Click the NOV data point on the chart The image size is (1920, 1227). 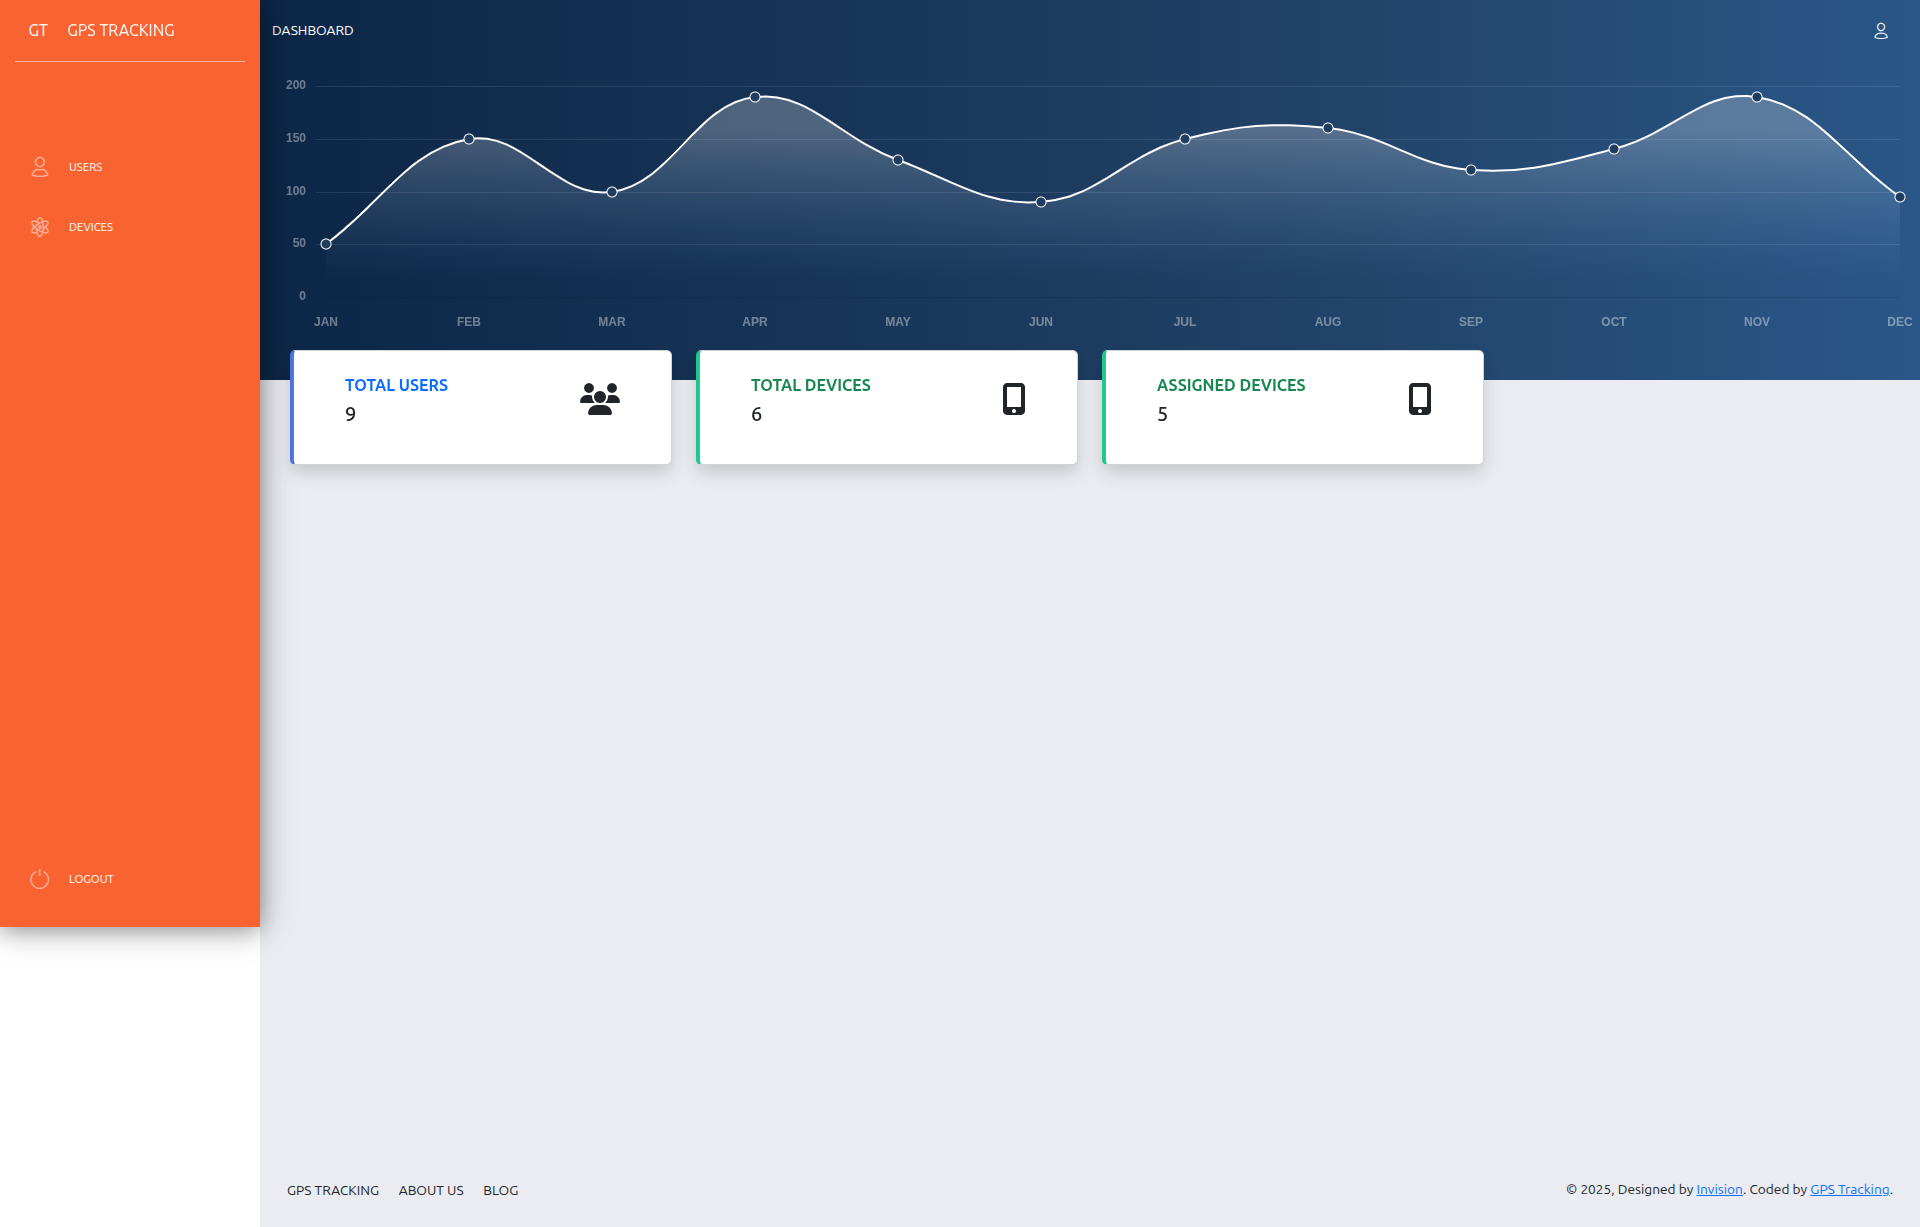coord(1756,97)
